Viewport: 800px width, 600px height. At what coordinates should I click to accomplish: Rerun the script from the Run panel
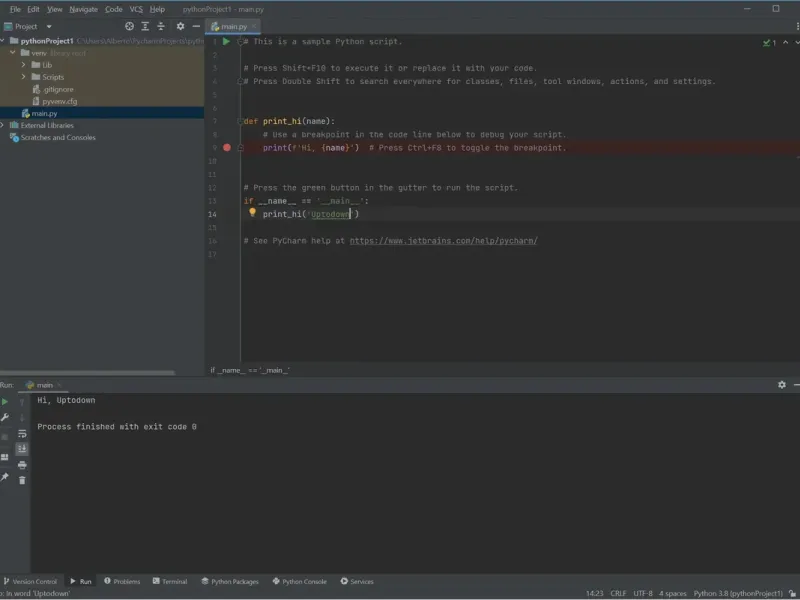(x=5, y=401)
